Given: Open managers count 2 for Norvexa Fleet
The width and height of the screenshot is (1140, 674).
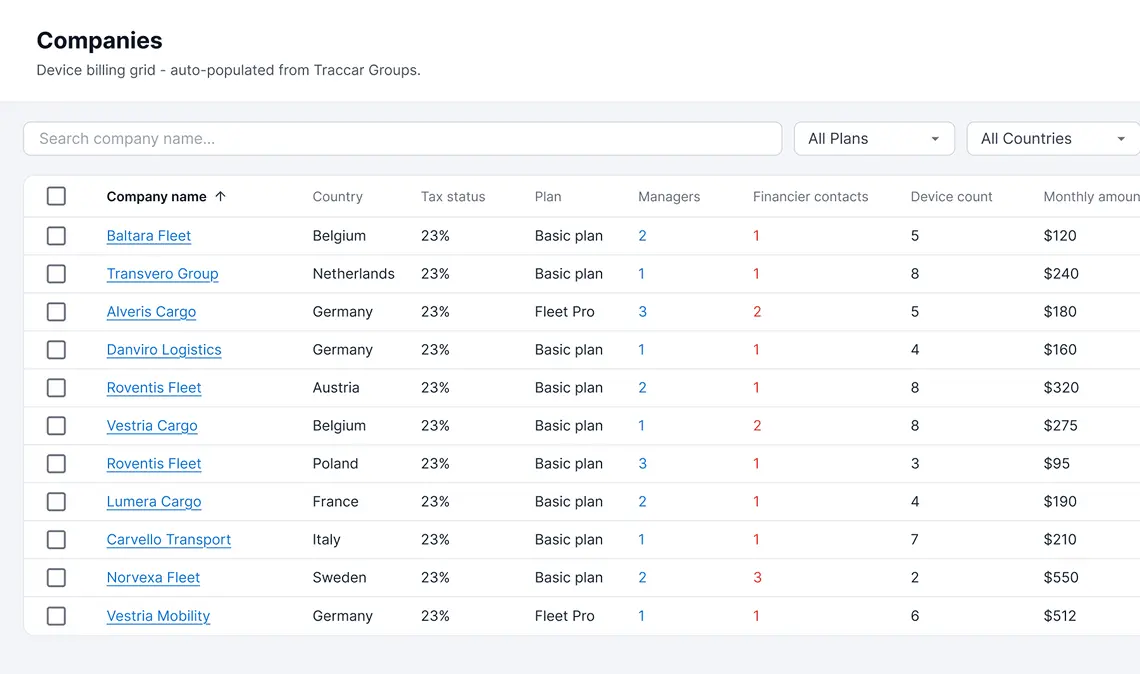Looking at the screenshot, I should 642,577.
